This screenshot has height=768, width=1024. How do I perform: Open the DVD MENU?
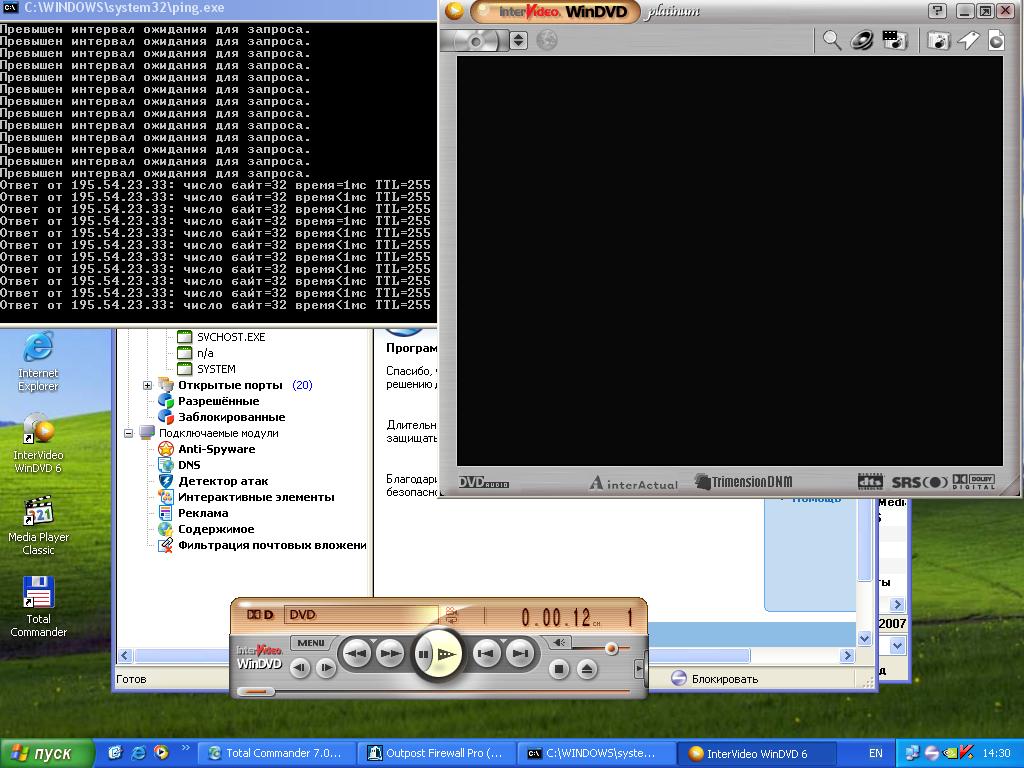(x=310, y=643)
